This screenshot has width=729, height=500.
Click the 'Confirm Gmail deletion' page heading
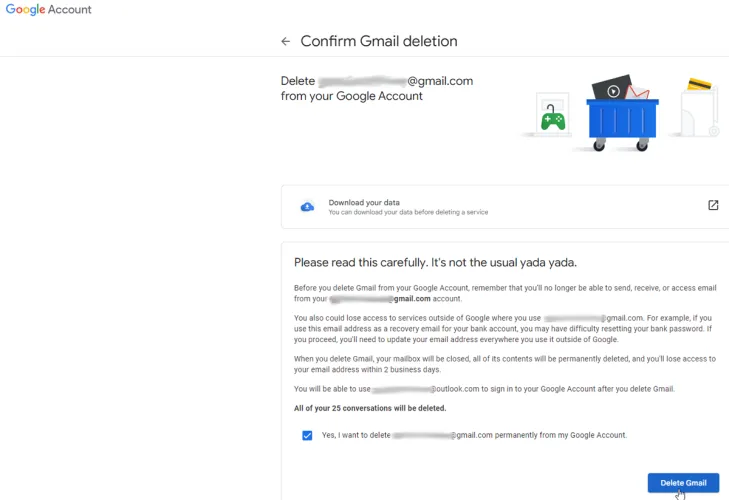[x=379, y=42]
